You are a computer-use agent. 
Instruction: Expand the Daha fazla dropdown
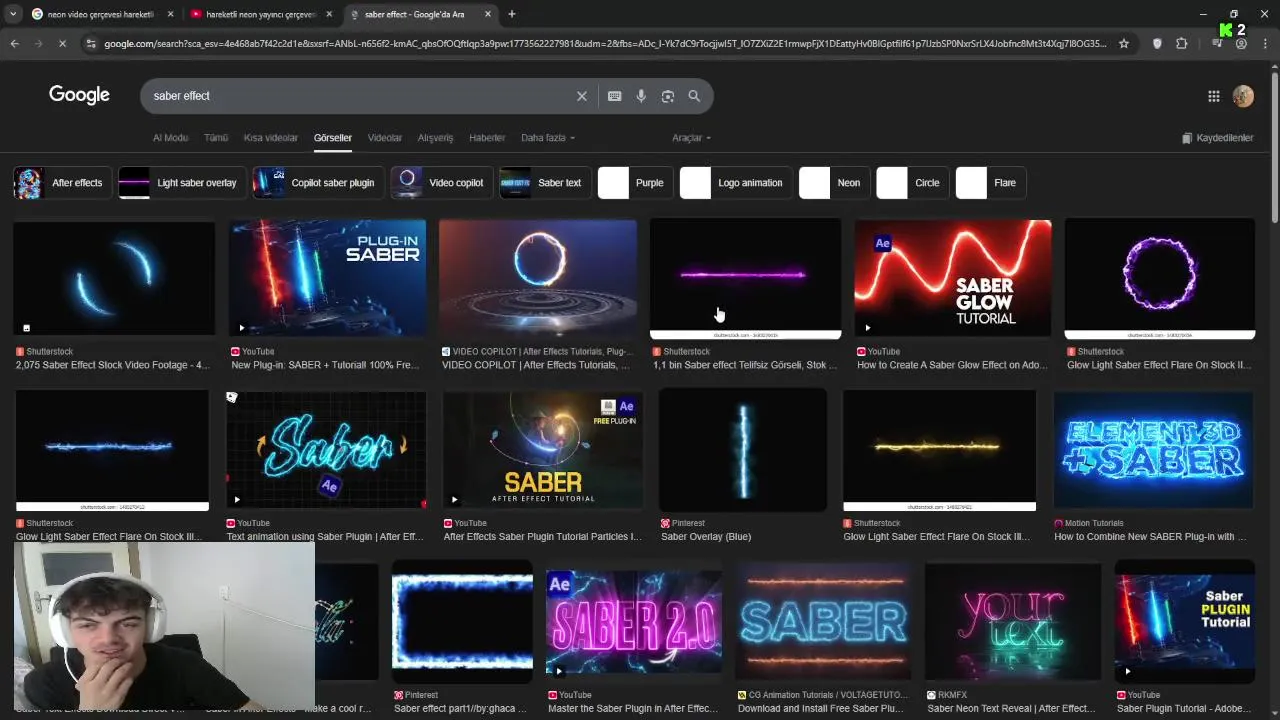548,138
